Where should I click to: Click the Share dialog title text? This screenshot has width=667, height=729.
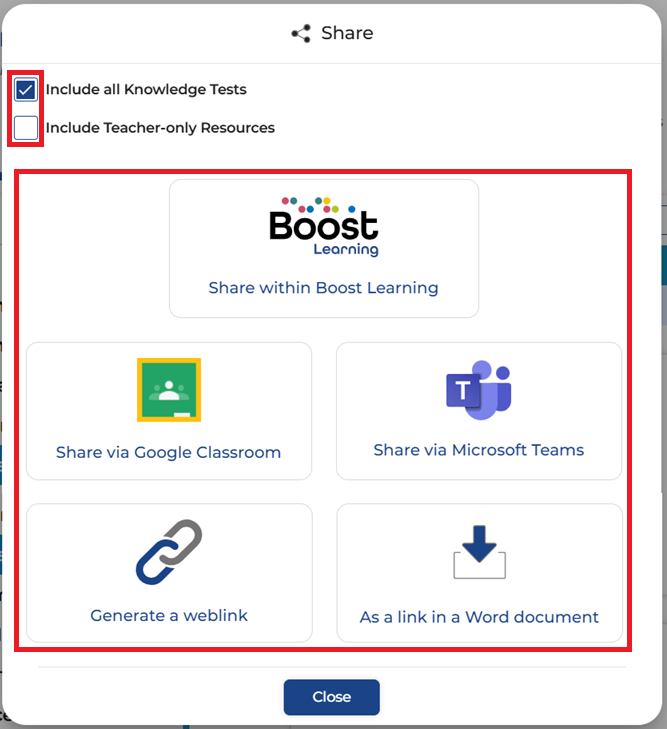click(x=347, y=34)
